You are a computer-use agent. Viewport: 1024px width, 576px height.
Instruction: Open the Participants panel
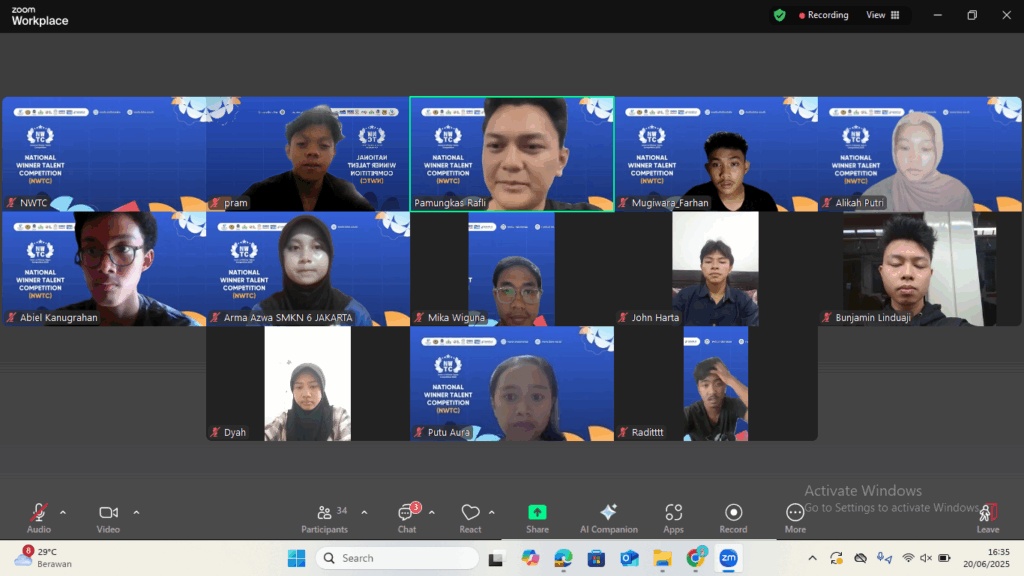point(325,519)
